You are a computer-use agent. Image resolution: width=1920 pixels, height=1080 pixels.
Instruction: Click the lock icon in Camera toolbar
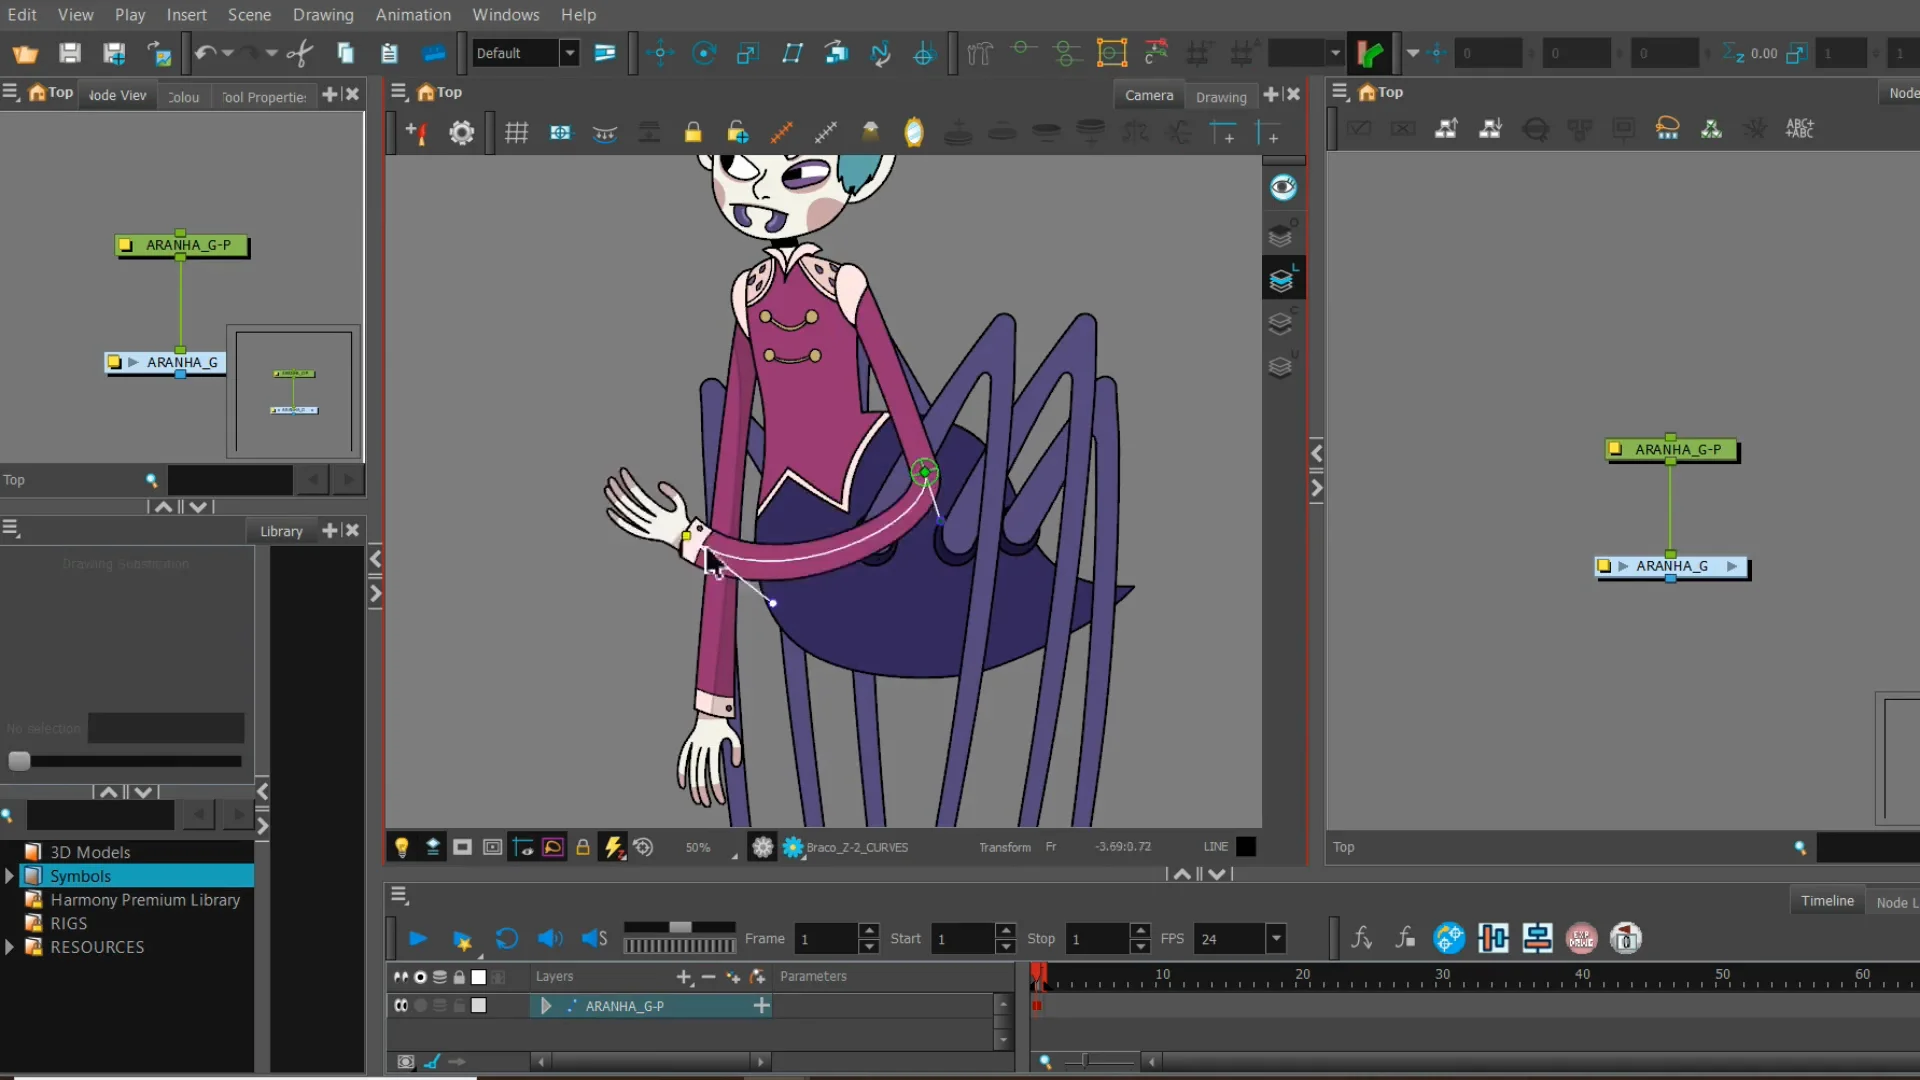point(692,132)
